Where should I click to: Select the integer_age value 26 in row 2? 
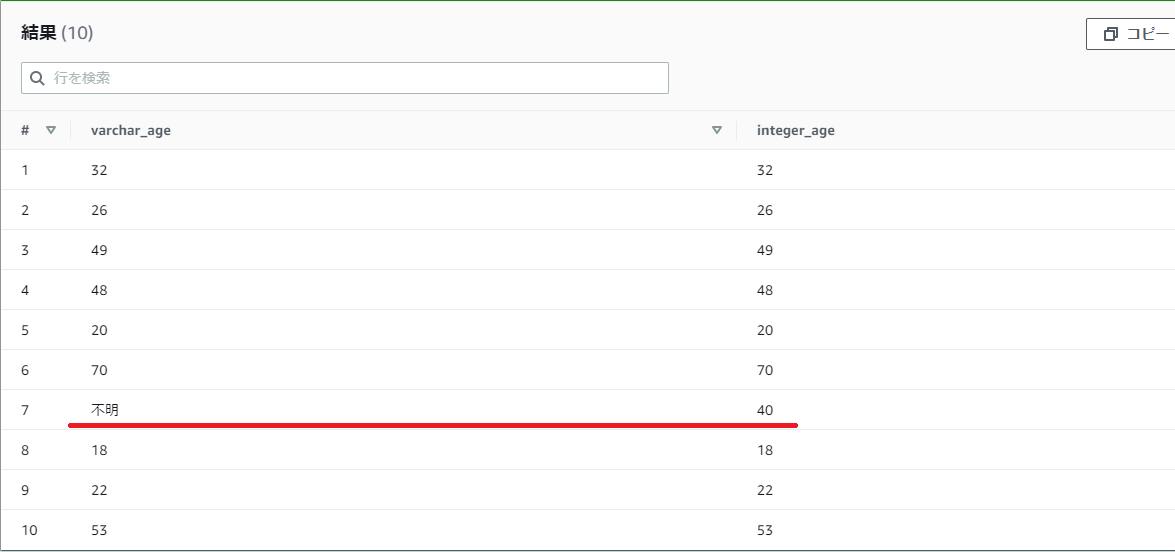[765, 210]
